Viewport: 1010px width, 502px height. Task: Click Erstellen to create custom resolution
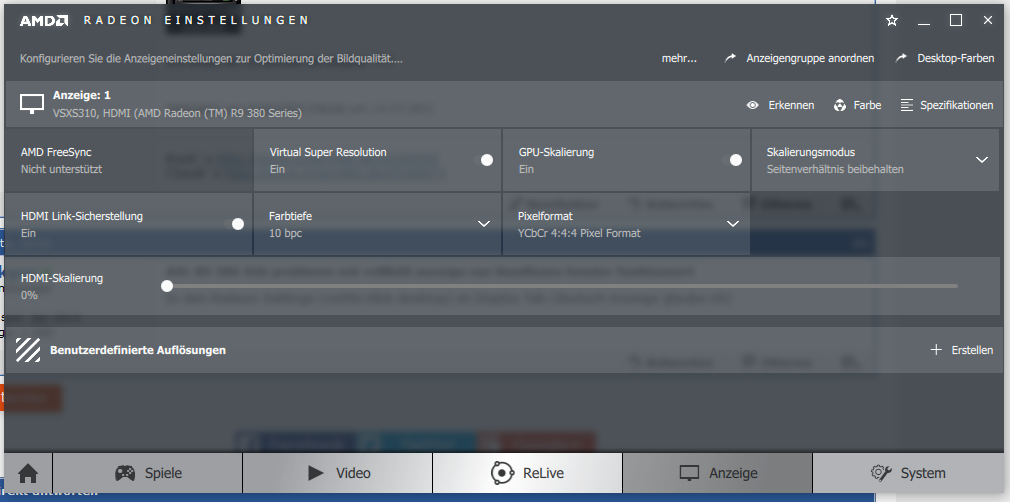click(x=972, y=350)
